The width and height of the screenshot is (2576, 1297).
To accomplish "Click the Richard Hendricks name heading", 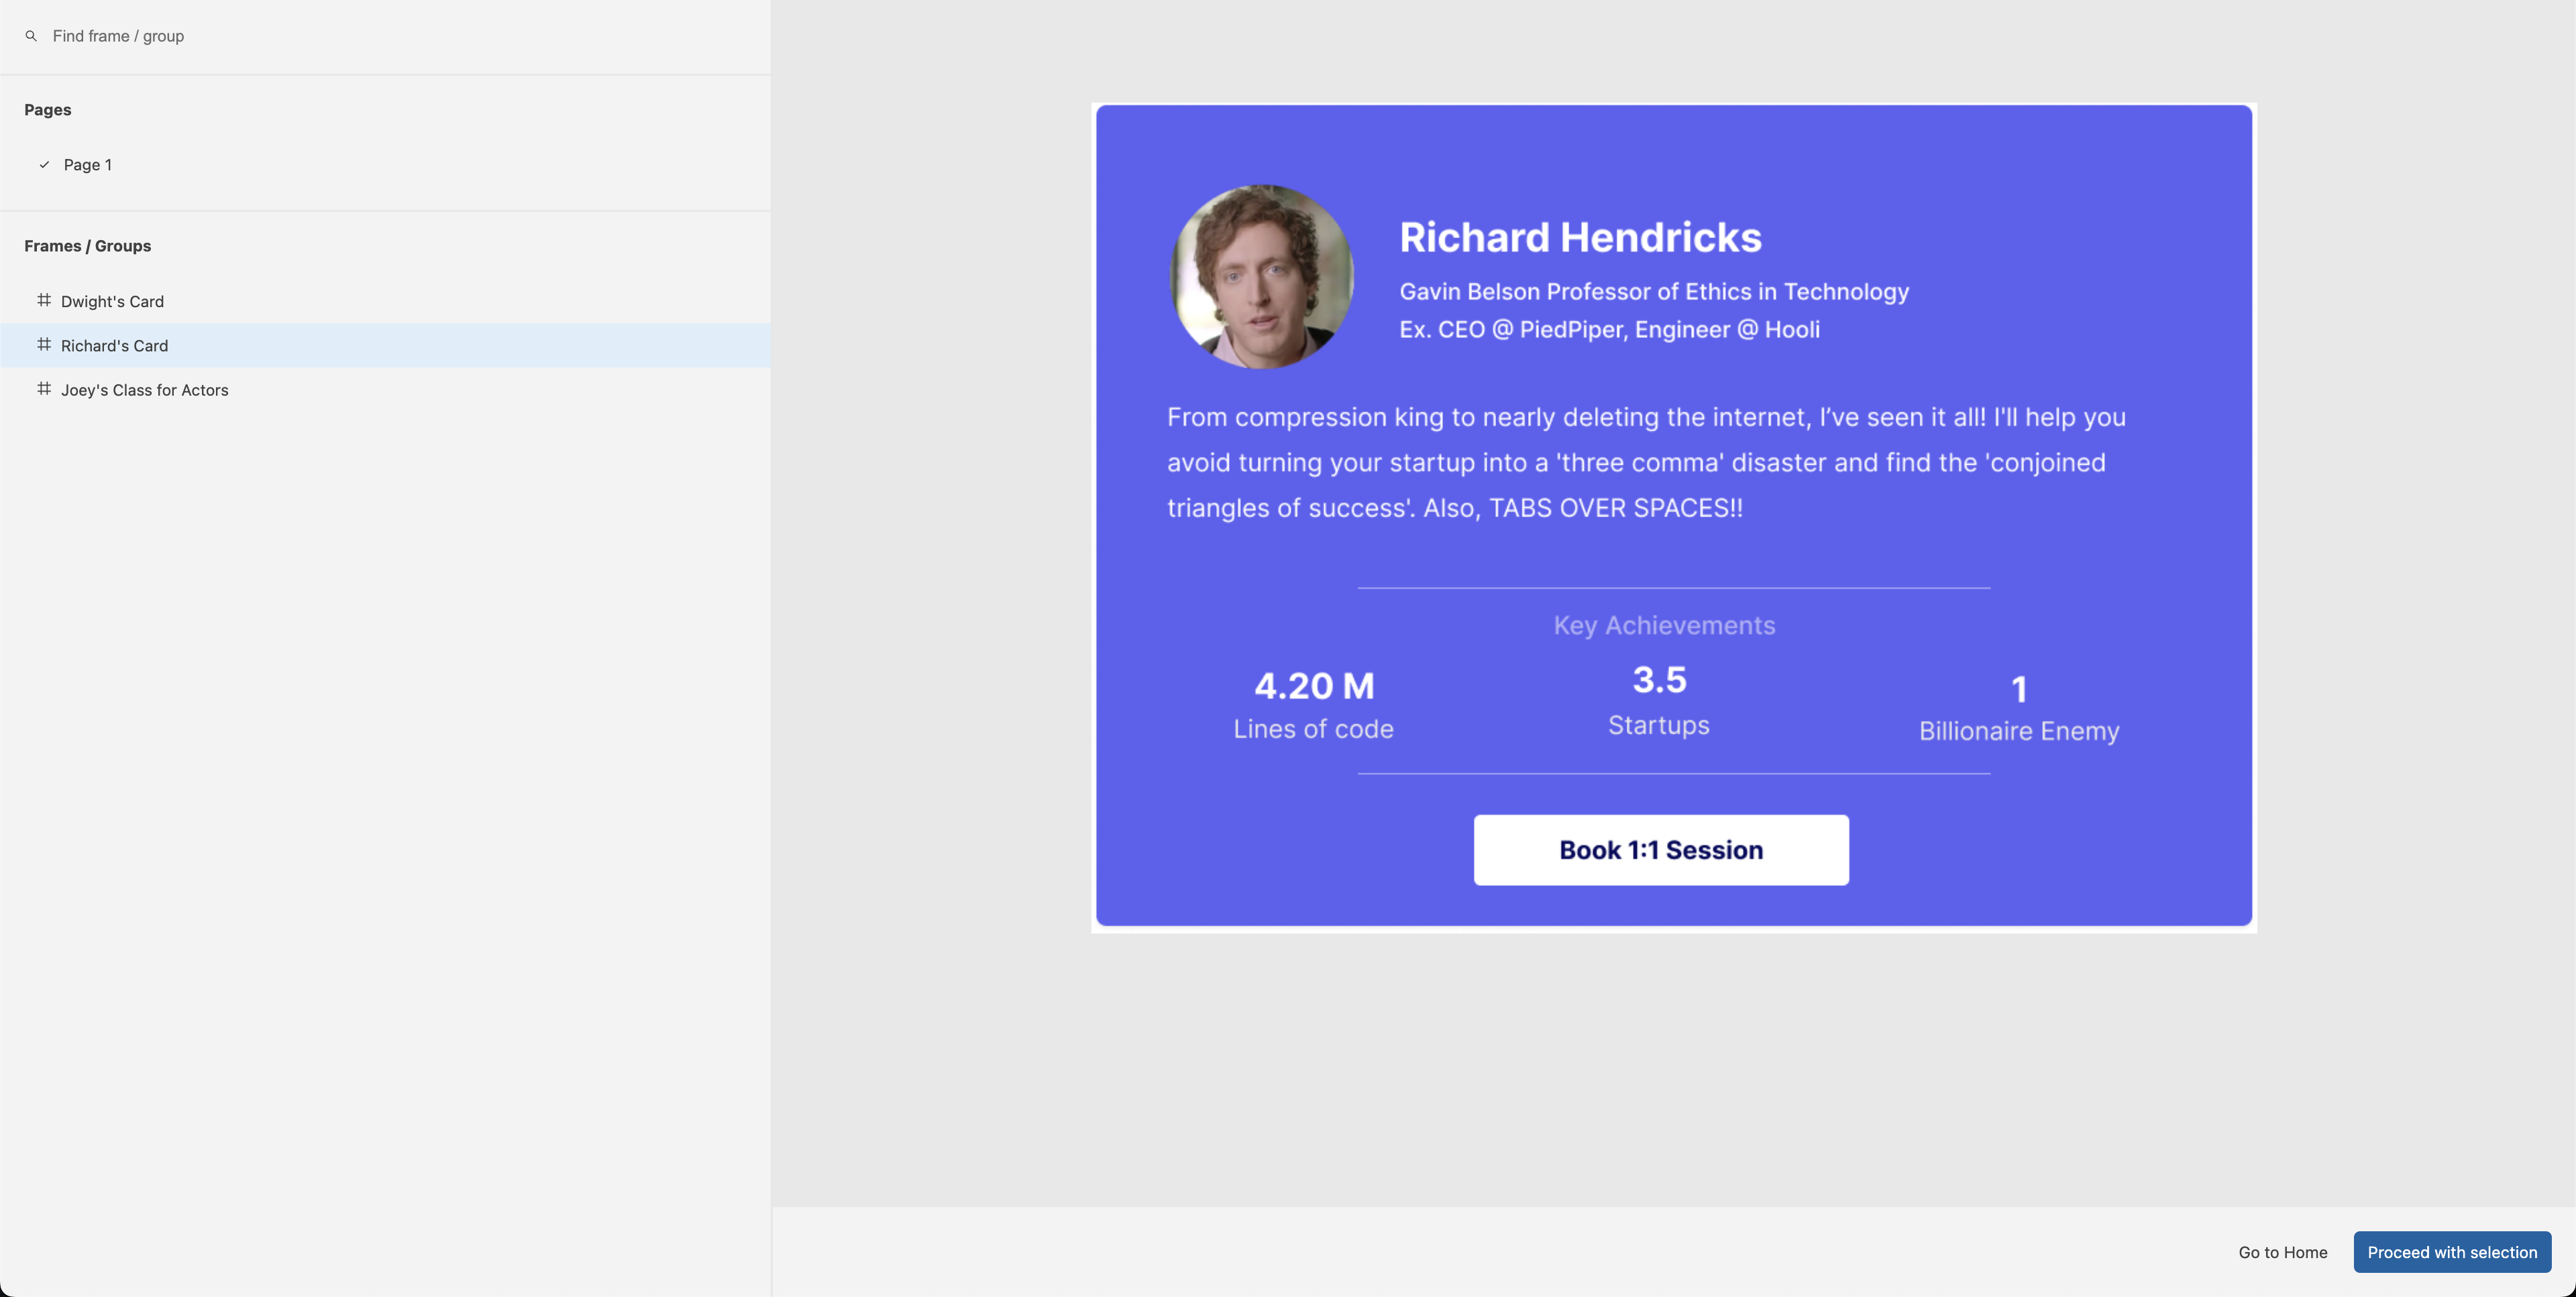I will click(1580, 237).
